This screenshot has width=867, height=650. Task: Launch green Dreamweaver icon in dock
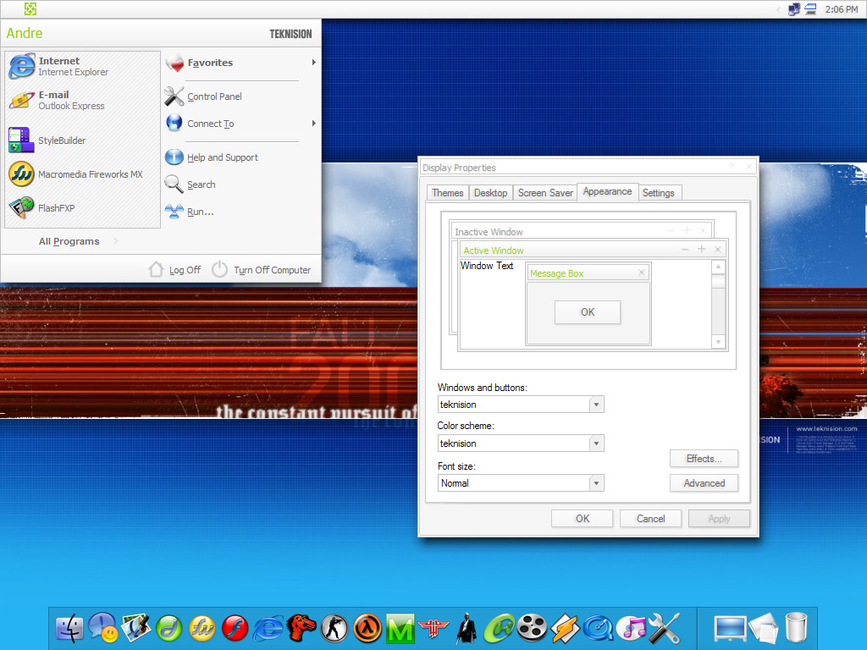pyautogui.click(x=169, y=629)
